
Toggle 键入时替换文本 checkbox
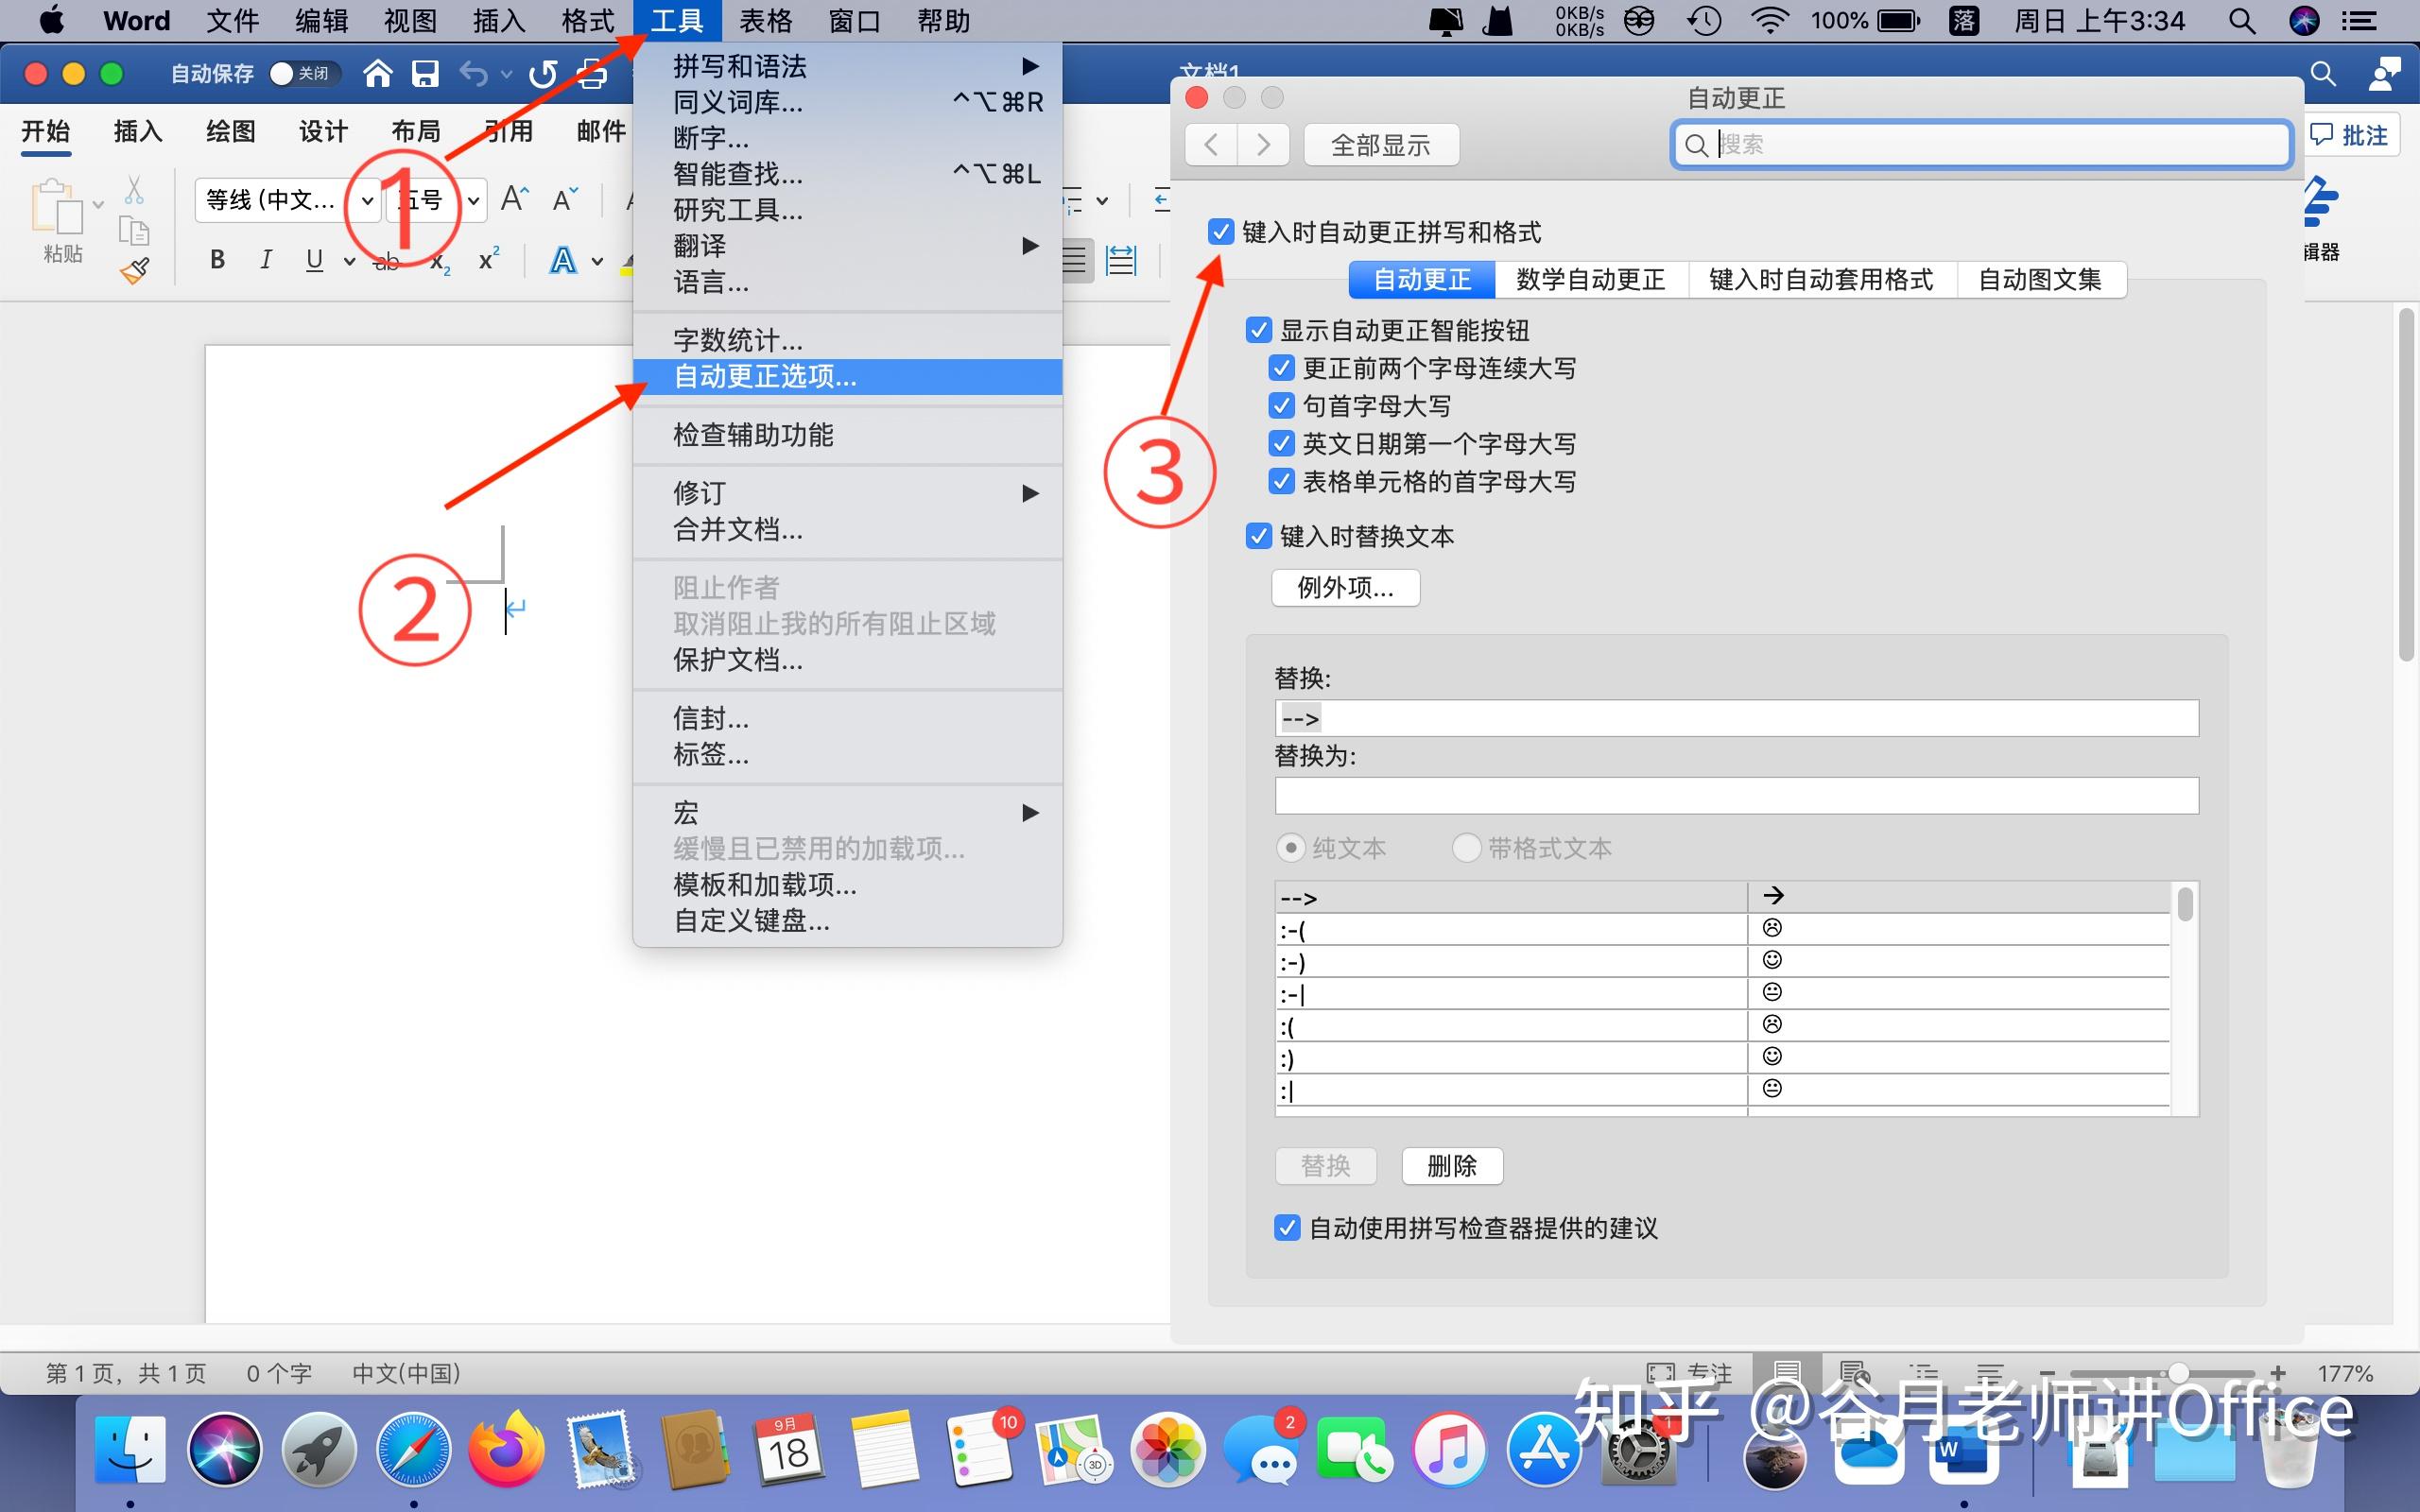pyautogui.click(x=1259, y=536)
